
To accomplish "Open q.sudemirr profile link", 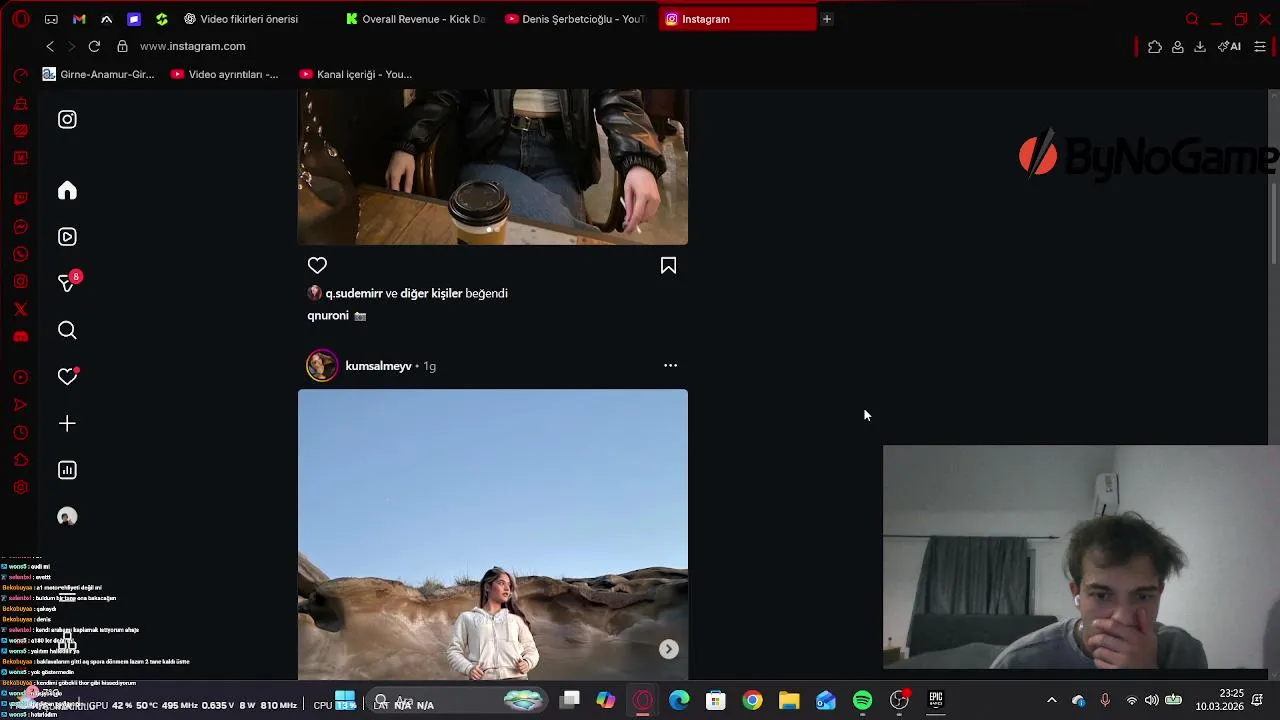I will click(x=354, y=293).
